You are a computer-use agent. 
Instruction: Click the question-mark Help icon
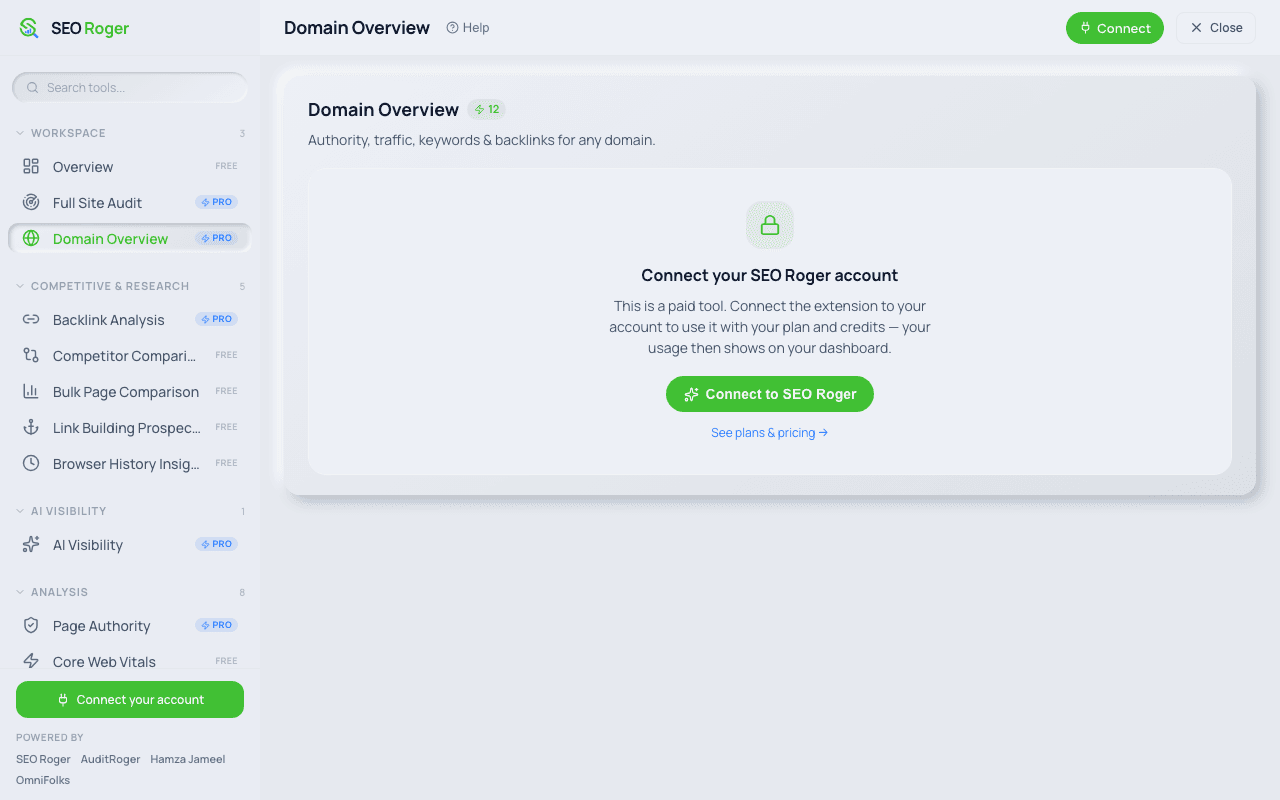coord(452,28)
